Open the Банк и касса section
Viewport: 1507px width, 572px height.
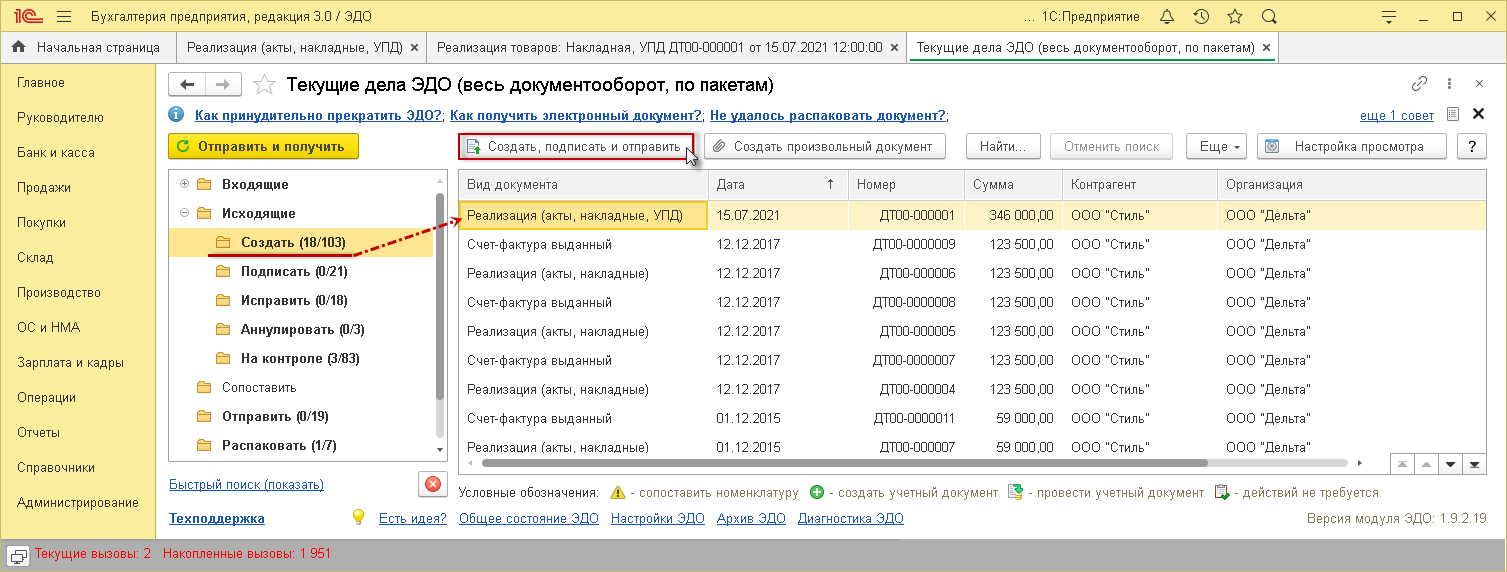(x=56, y=152)
